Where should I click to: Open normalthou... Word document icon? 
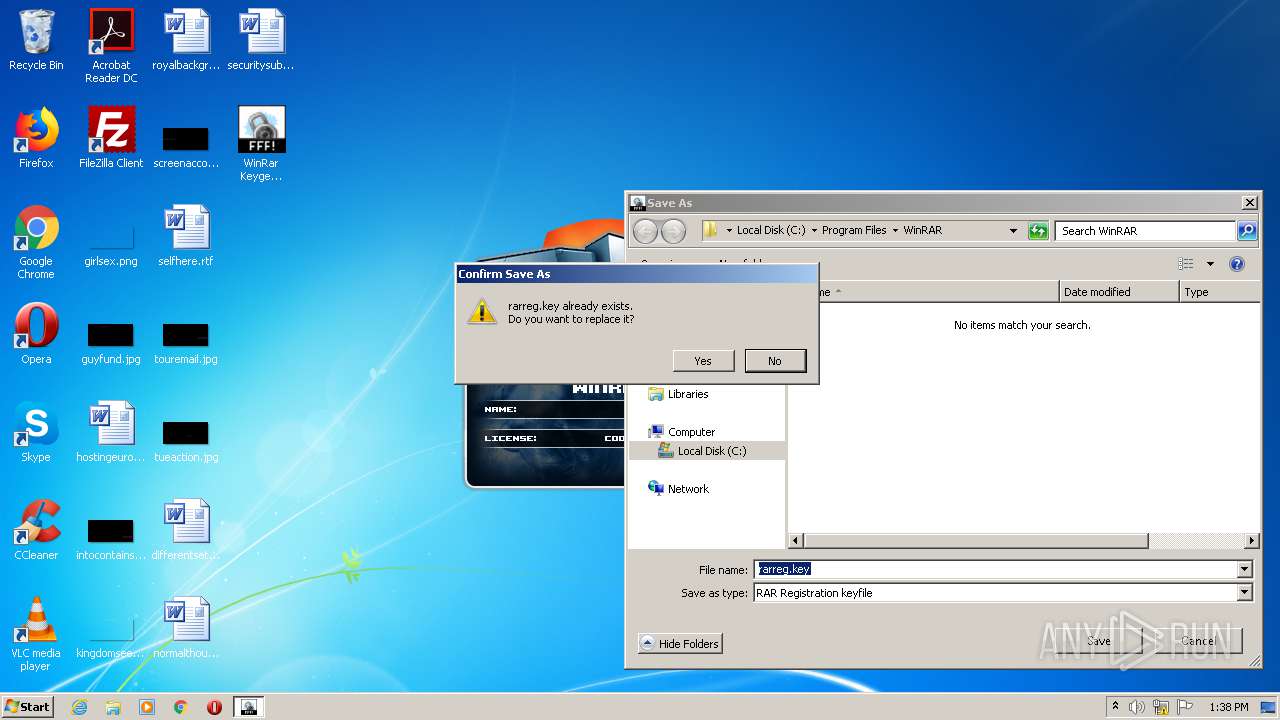pyautogui.click(x=186, y=629)
